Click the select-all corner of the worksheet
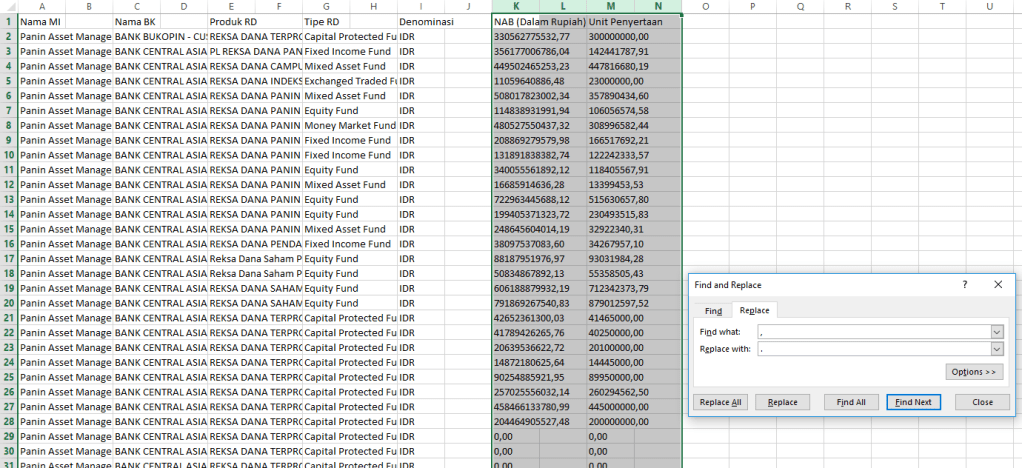Screen dimensions: 1022x468 point(8,6)
